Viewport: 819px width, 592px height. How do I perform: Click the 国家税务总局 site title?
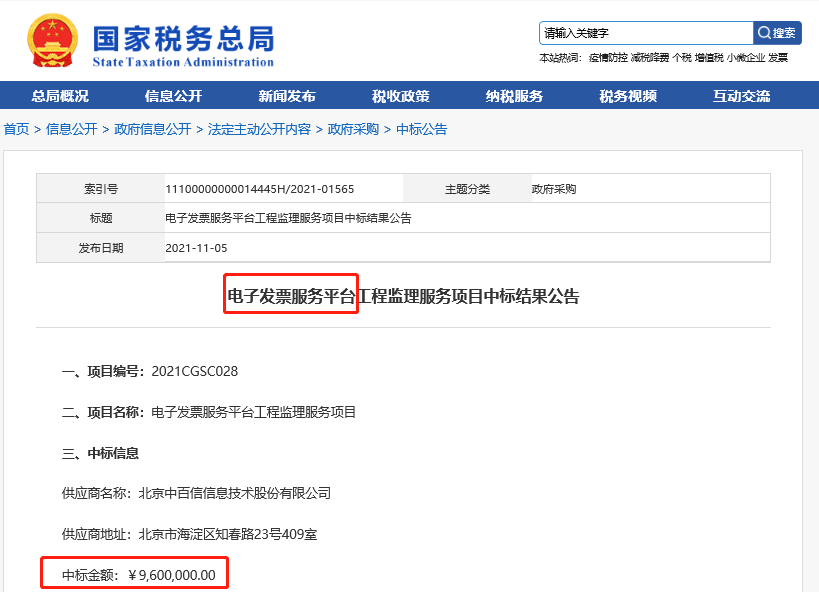(183, 39)
